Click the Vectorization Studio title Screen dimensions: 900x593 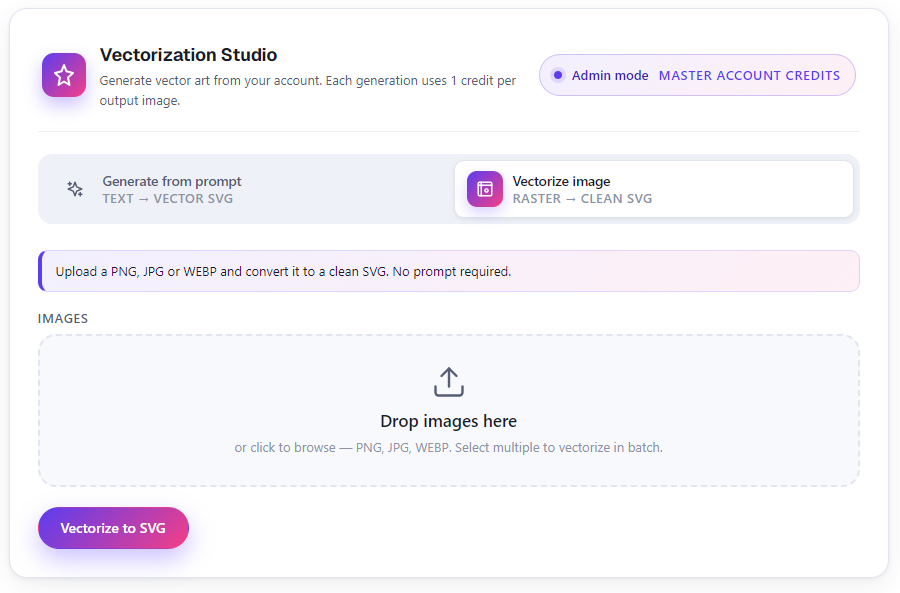pos(188,55)
